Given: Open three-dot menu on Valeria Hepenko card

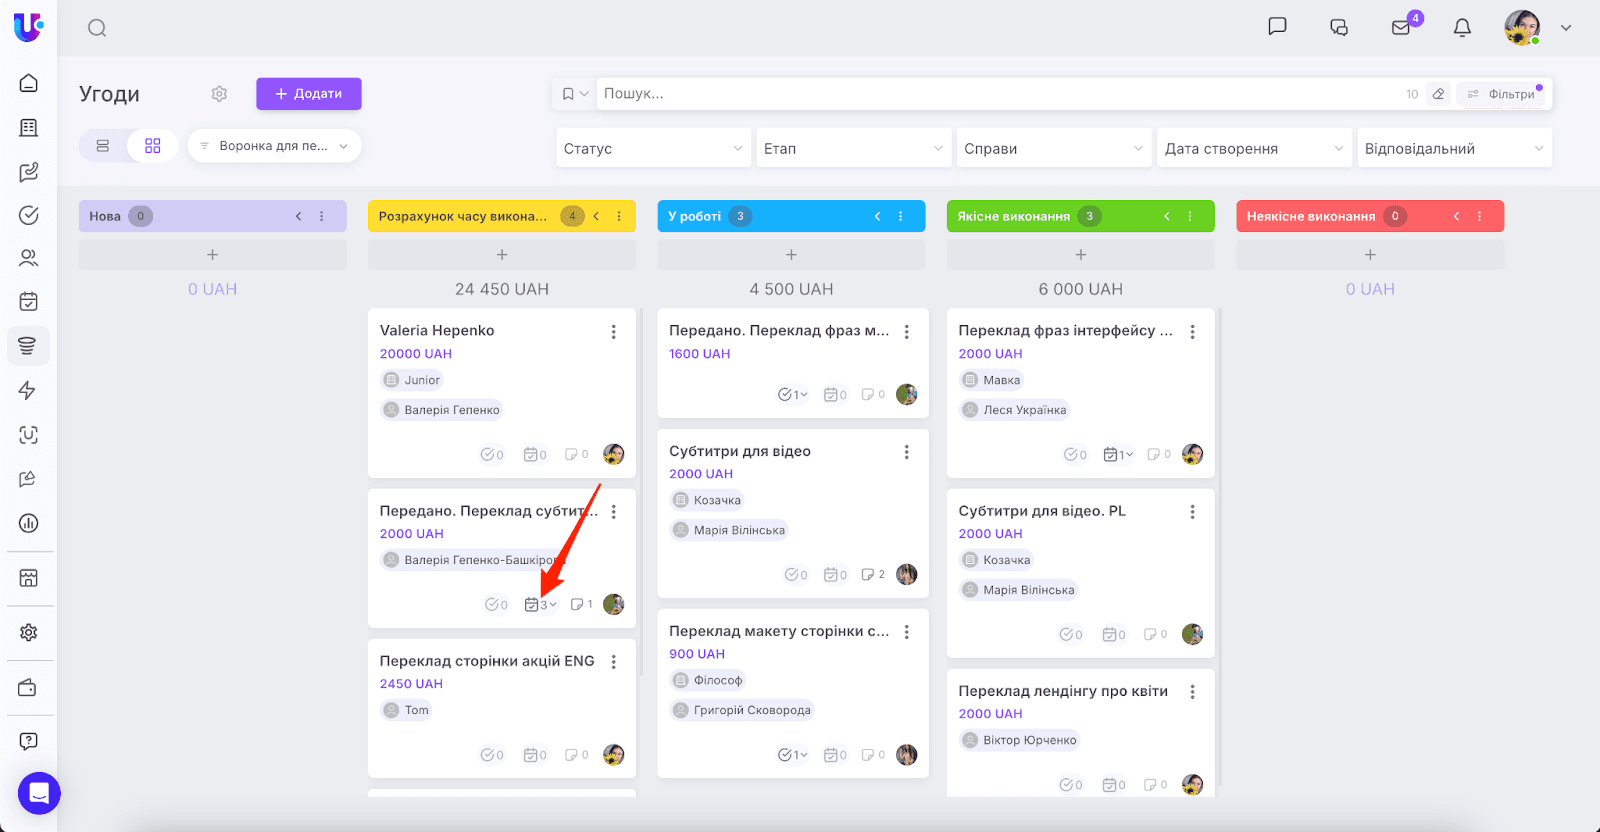Looking at the screenshot, I should (x=613, y=332).
